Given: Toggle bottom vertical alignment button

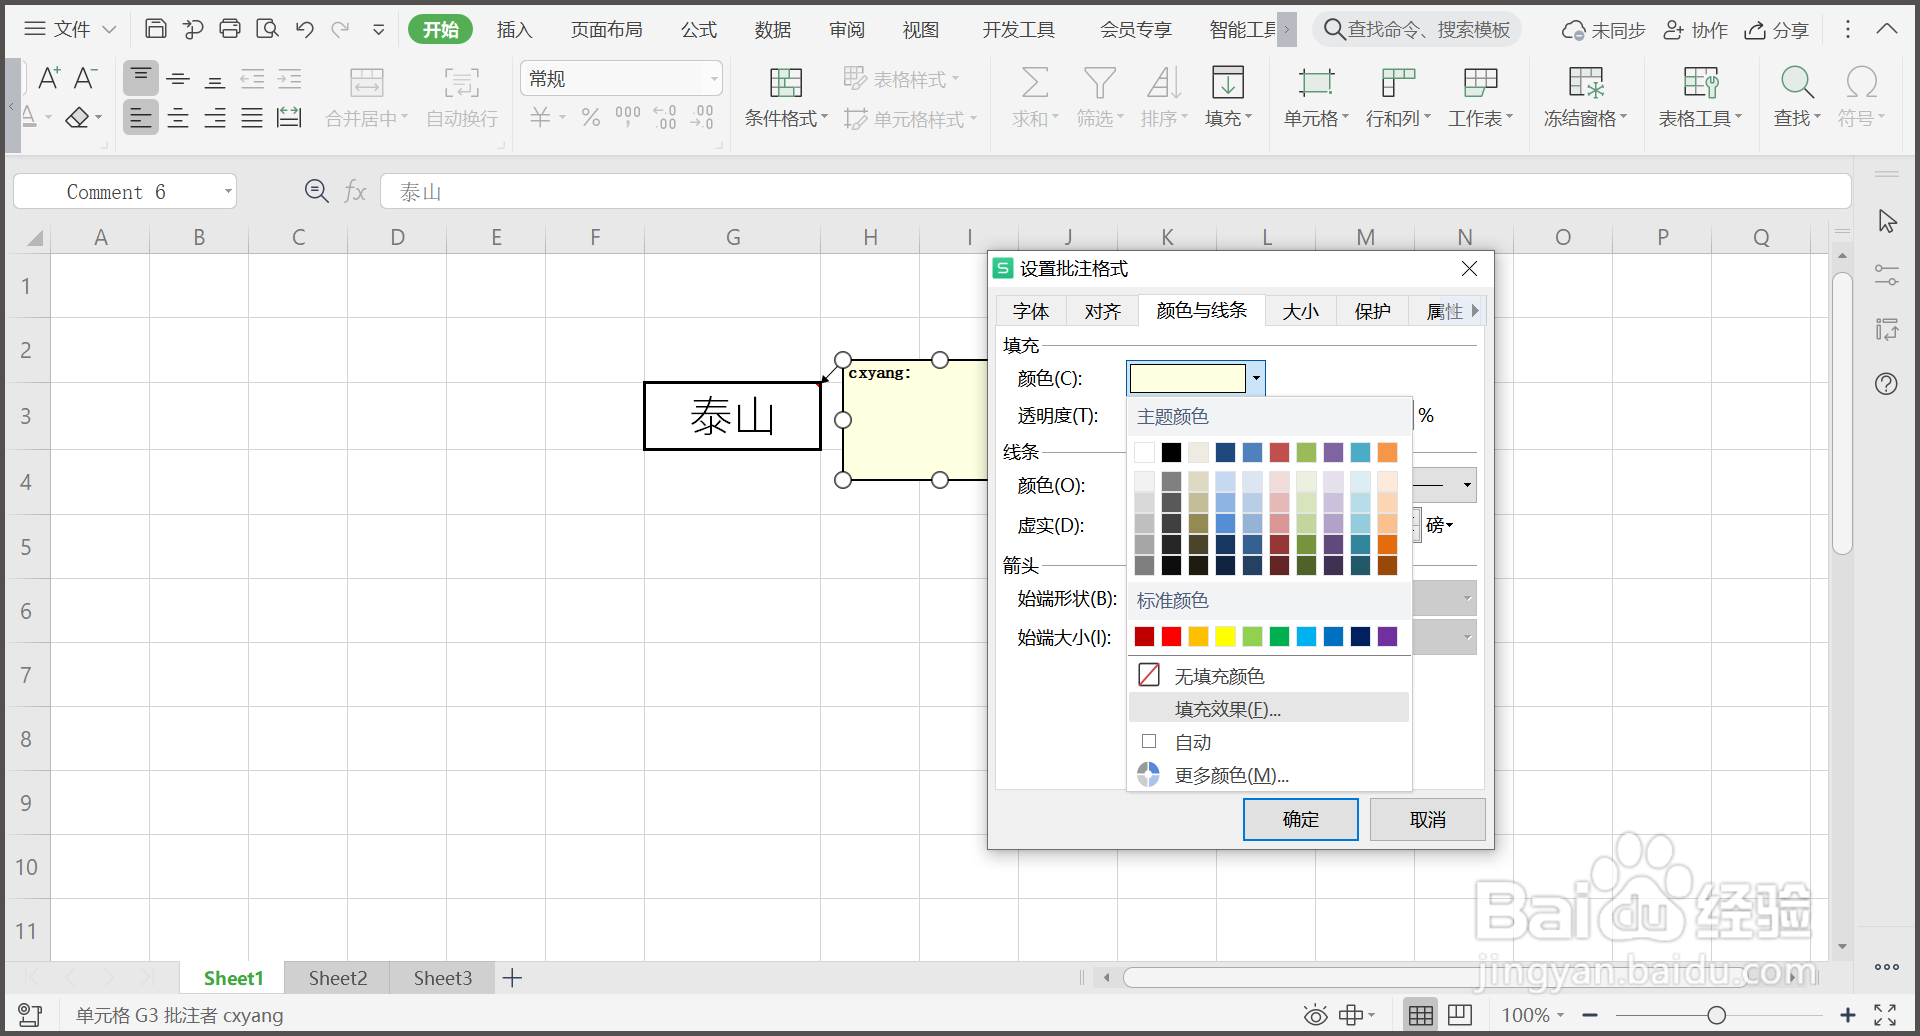Looking at the screenshot, I should coord(215,78).
